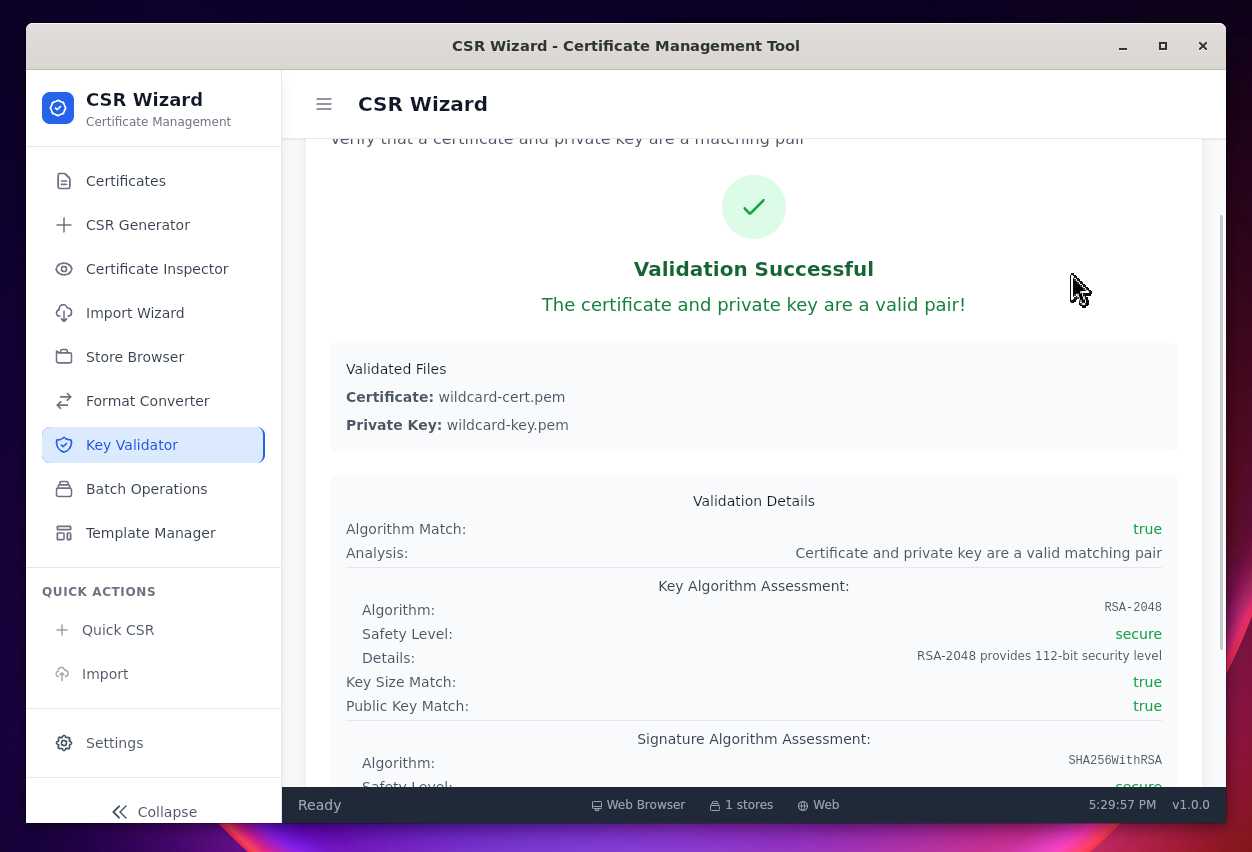1252x852 pixels.
Task: Click the CSR Generator plus icon
Action: tap(64, 225)
